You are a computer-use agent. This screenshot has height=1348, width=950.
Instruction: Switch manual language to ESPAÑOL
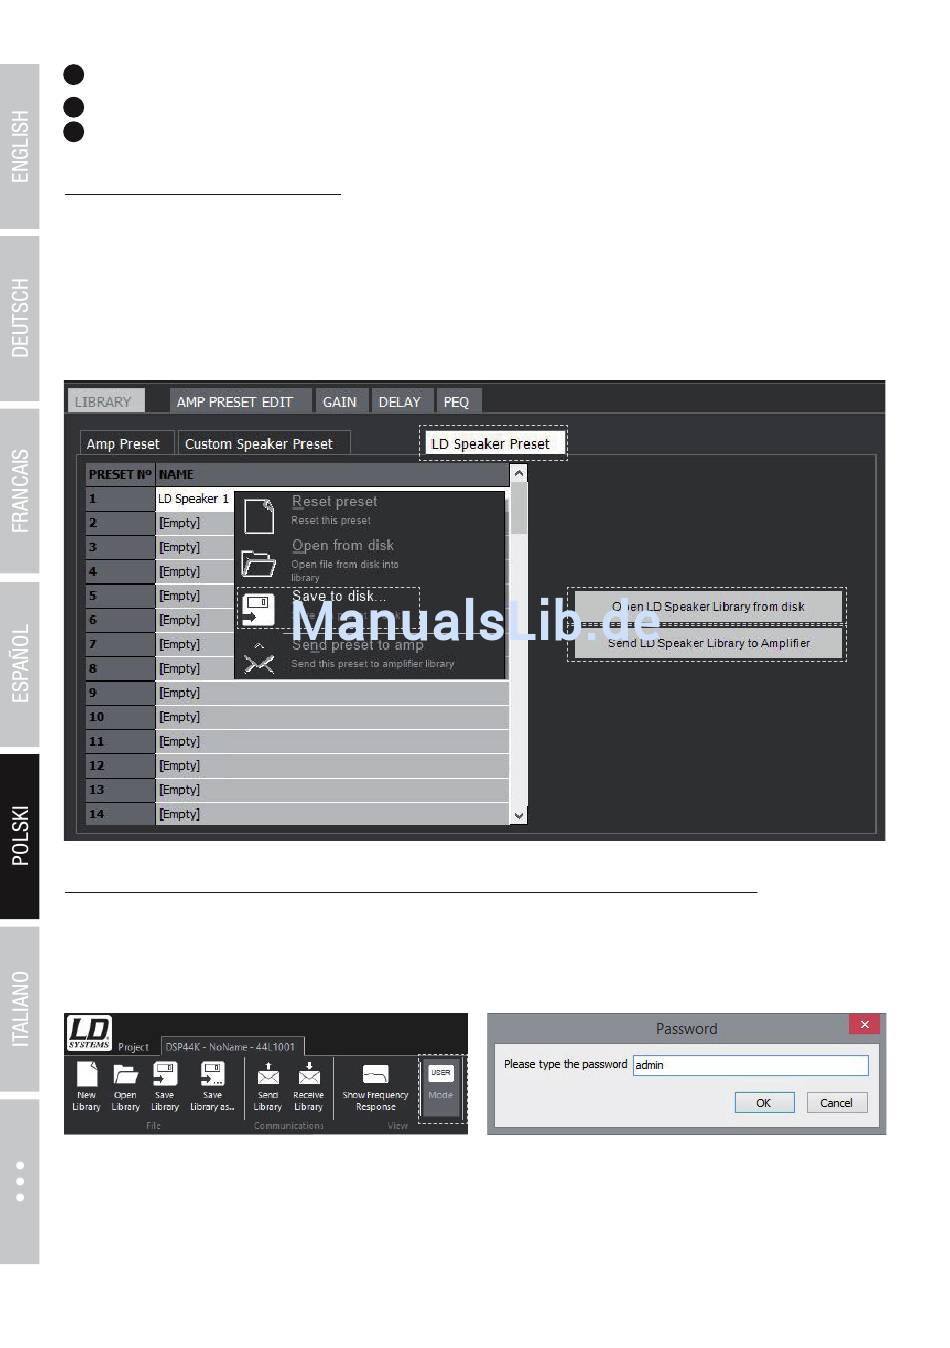tap(20, 664)
